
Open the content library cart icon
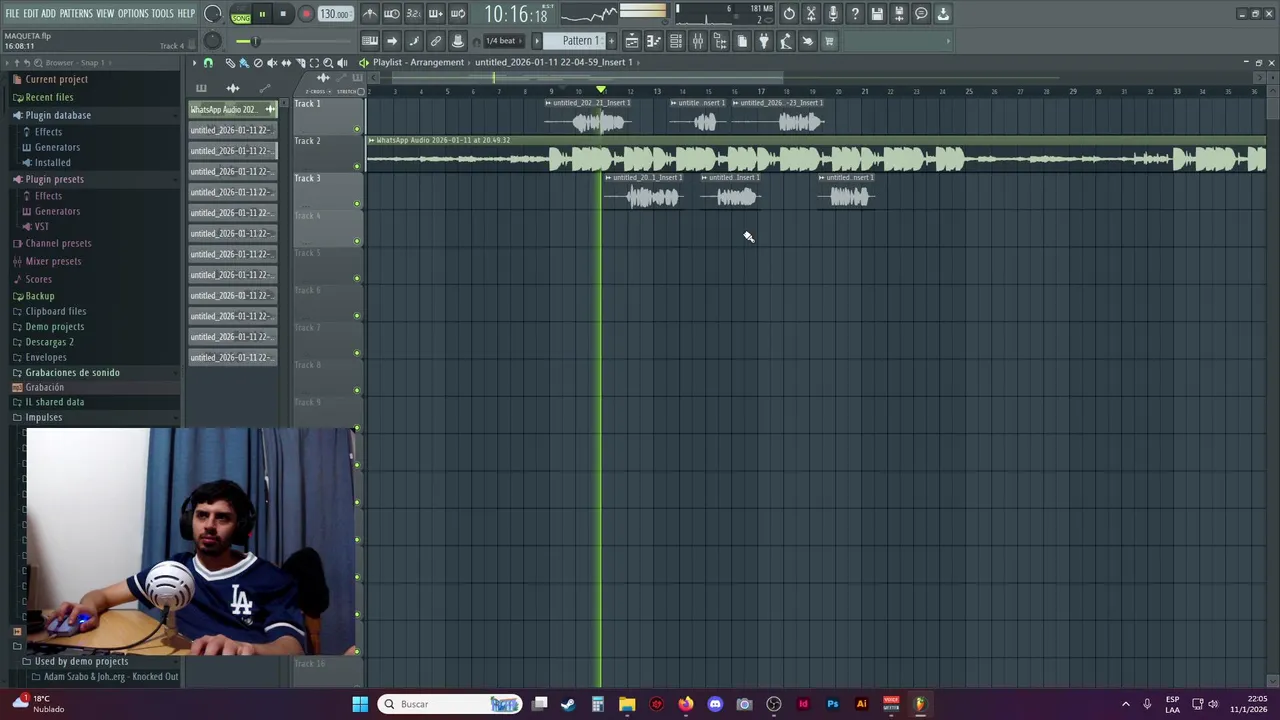[x=829, y=41]
